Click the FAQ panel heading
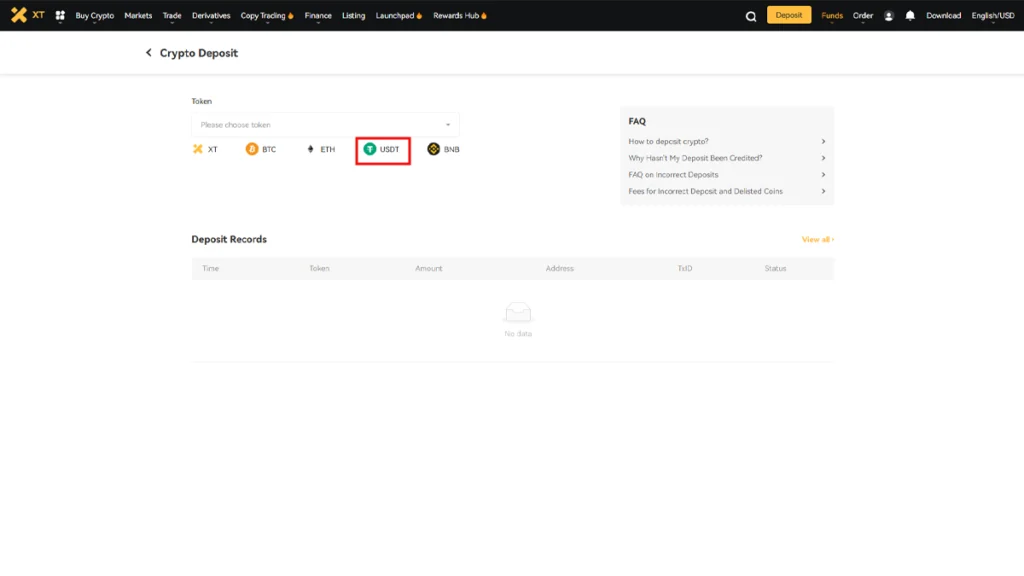This screenshot has height=576, width=1024. coord(637,121)
